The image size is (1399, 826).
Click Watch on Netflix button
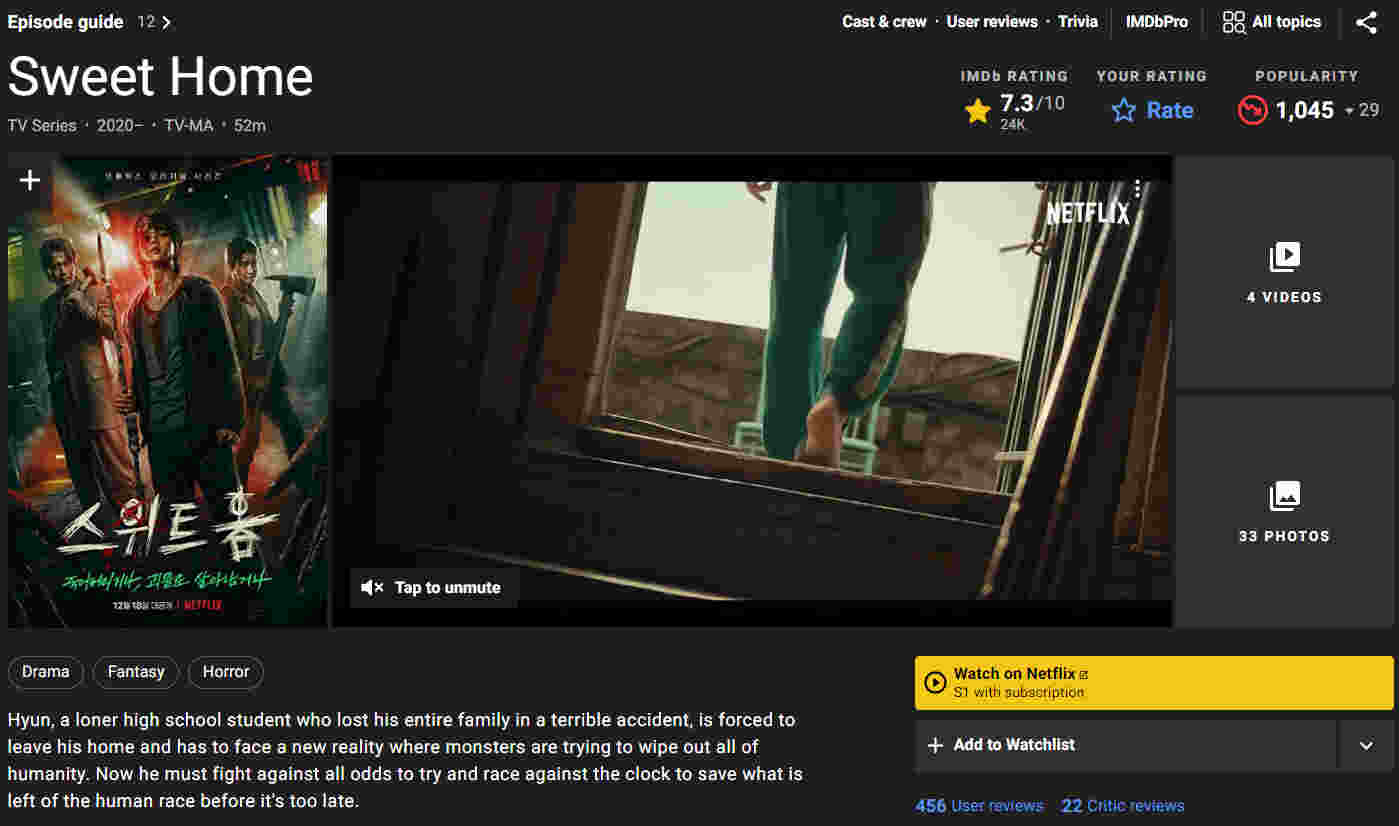click(1154, 683)
